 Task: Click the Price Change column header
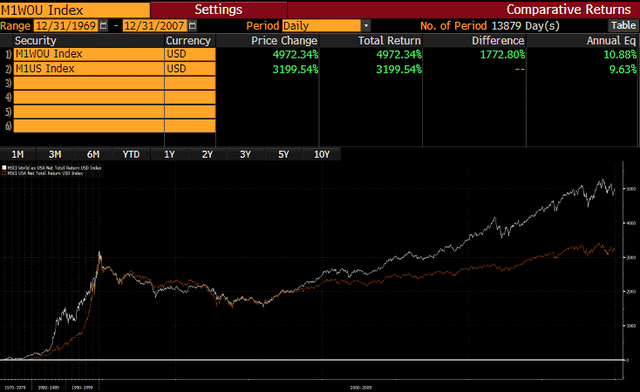(284, 41)
